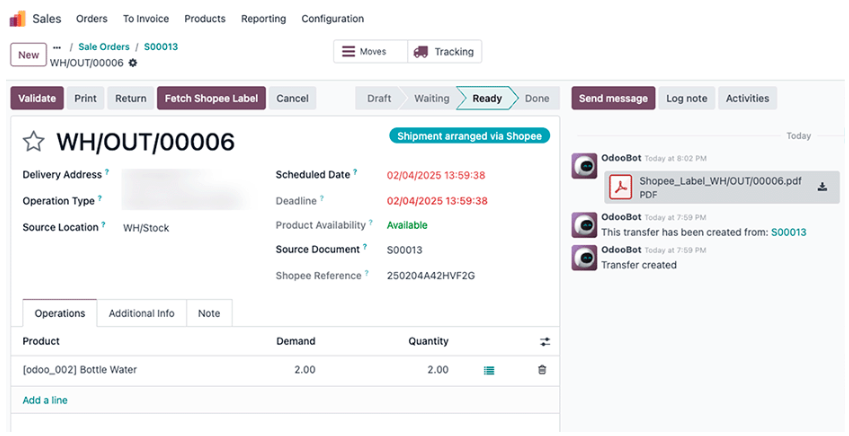The image size is (849, 436).
Task: Open the To Invoice menu
Action: point(146,19)
